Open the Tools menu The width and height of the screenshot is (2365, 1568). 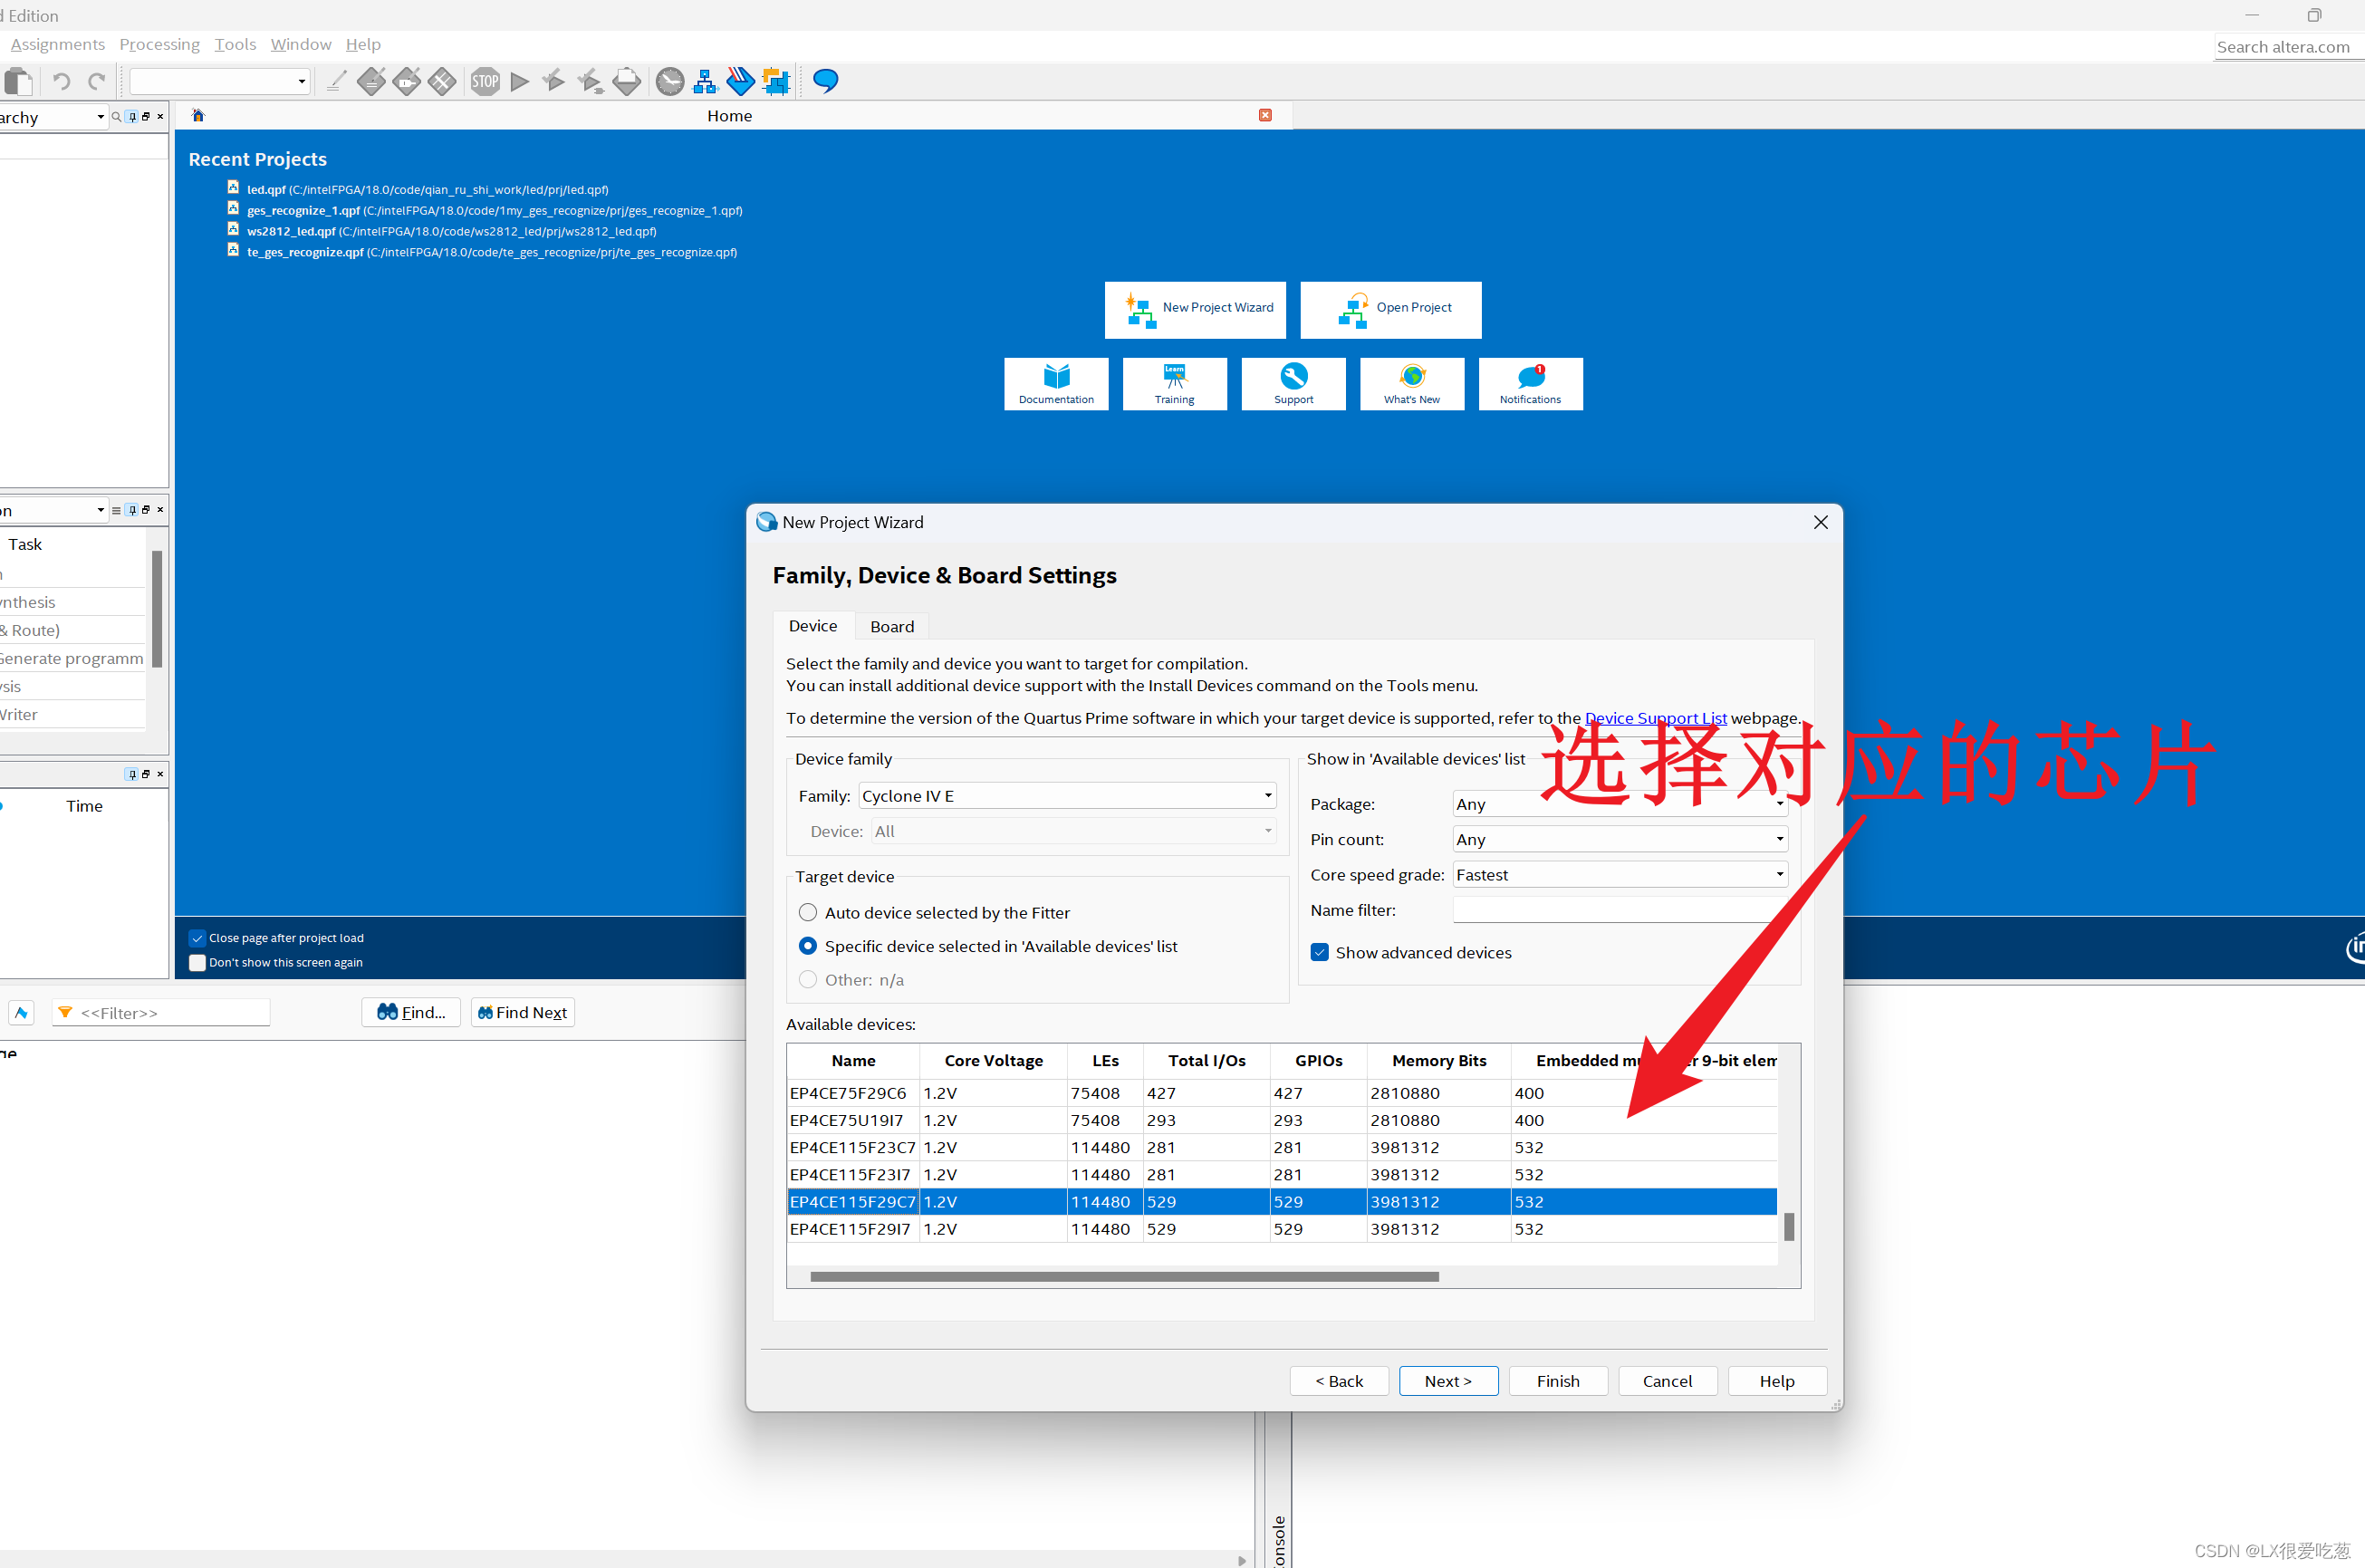coord(235,44)
